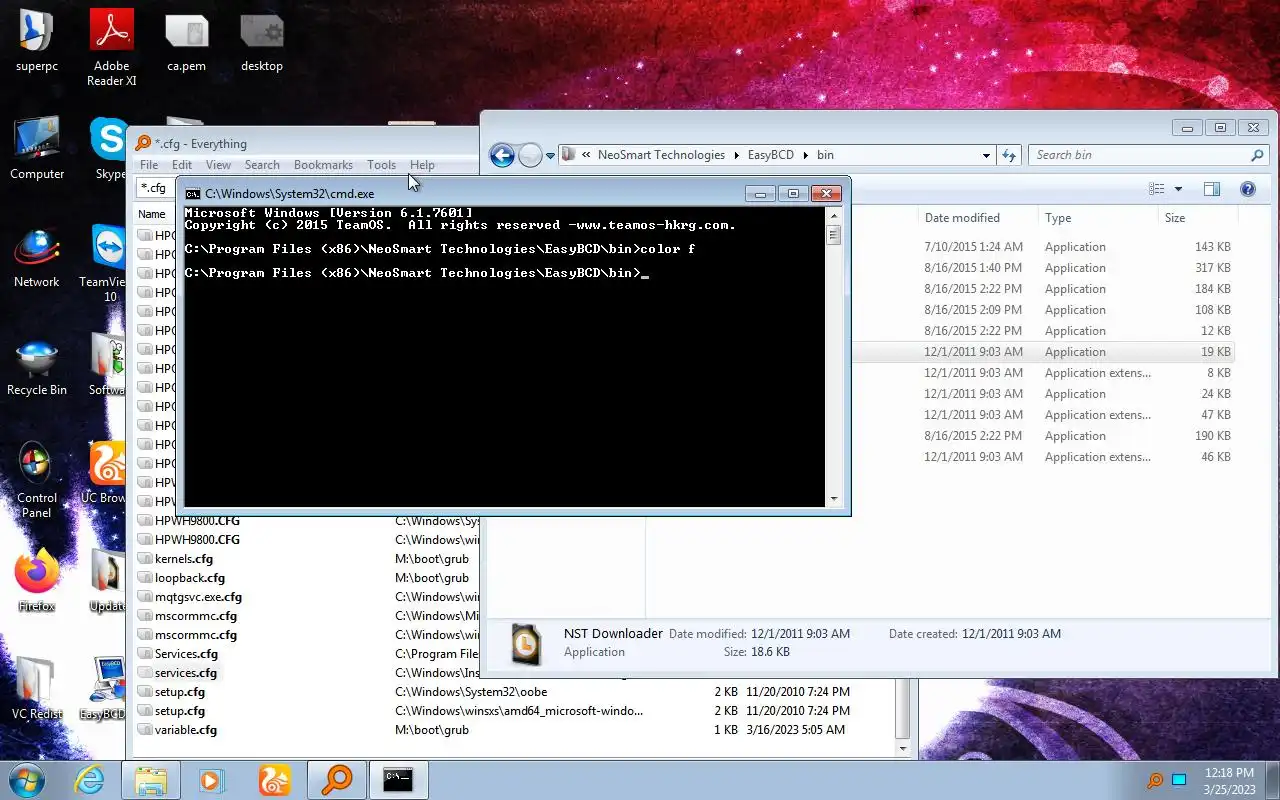This screenshot has height=800, width=1280.
Task: Open the Network desktop icon
Action: (37, 258)
